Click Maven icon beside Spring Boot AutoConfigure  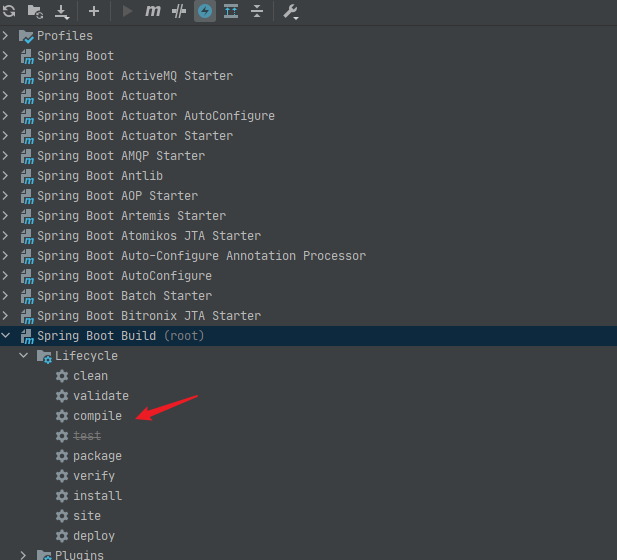27,276
